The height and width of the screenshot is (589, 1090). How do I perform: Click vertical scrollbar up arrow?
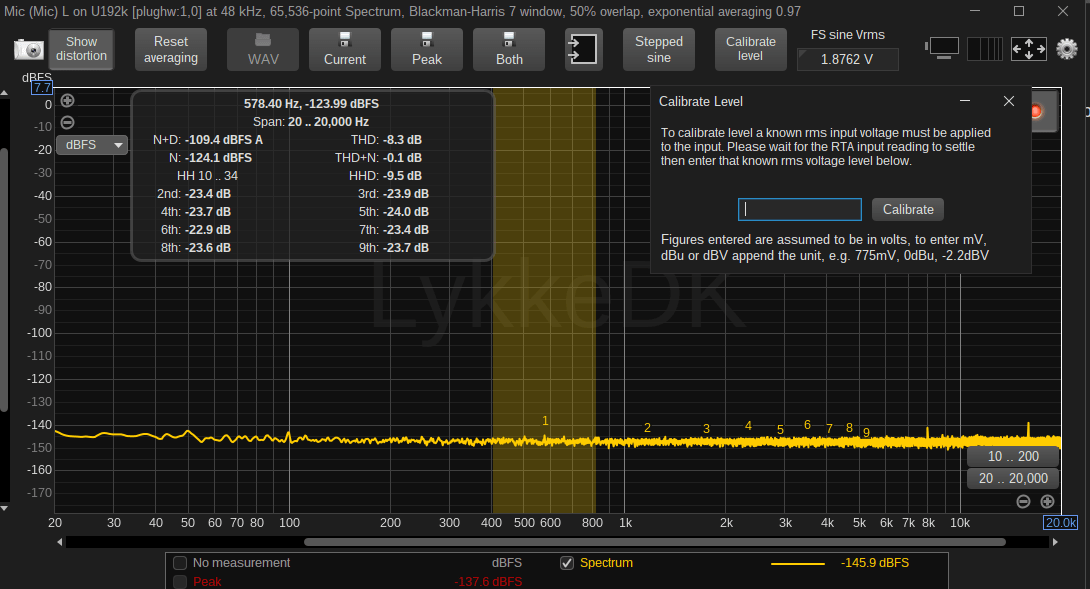click(x=4, y=92)
